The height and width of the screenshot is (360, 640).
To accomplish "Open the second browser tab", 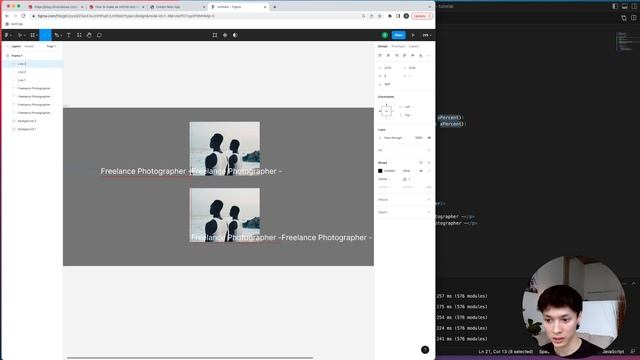I will point(116,7).
